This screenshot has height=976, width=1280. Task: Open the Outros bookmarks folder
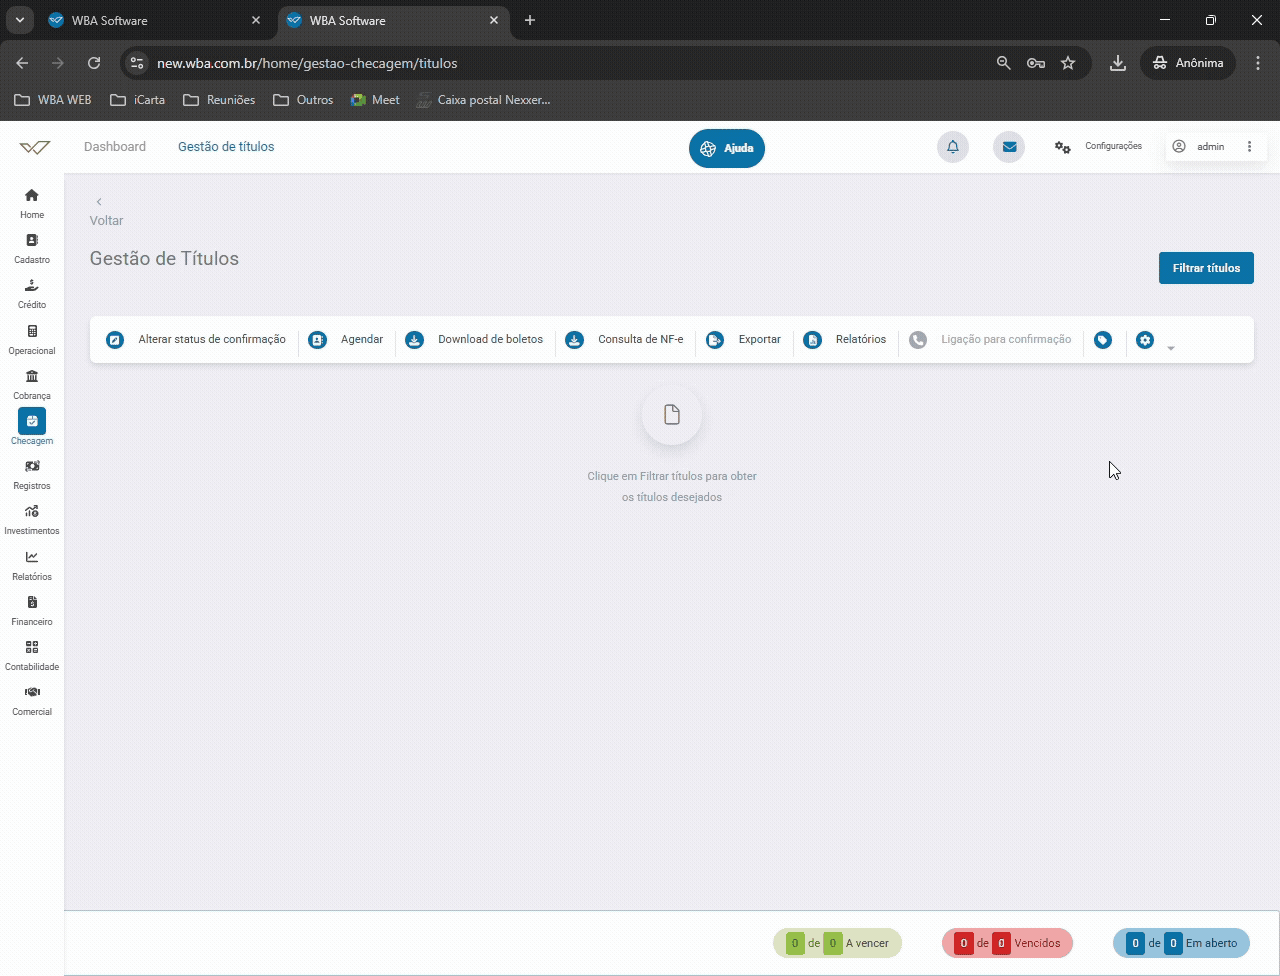pyautogui.click(x=303, y=100)
